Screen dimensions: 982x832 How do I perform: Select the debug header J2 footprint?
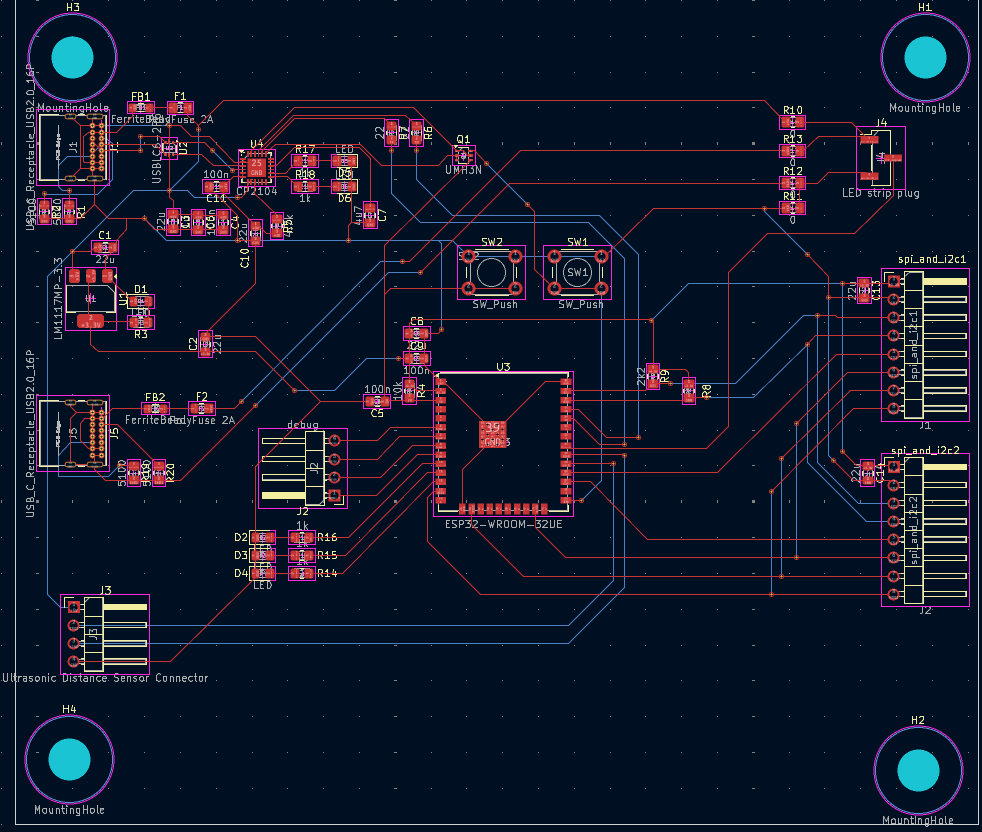pos(302,467)
